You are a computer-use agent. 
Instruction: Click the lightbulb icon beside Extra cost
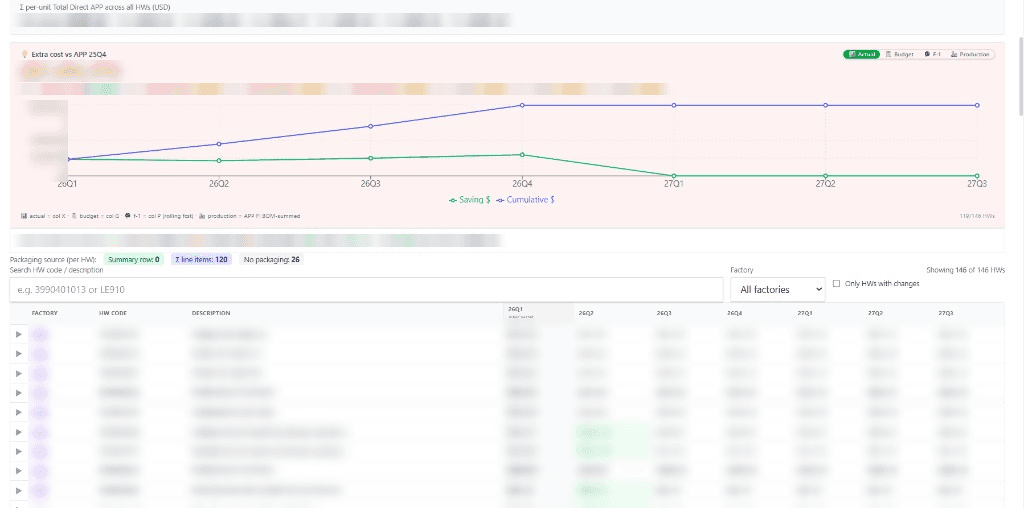pyautogui.click(x=25, y=54)
